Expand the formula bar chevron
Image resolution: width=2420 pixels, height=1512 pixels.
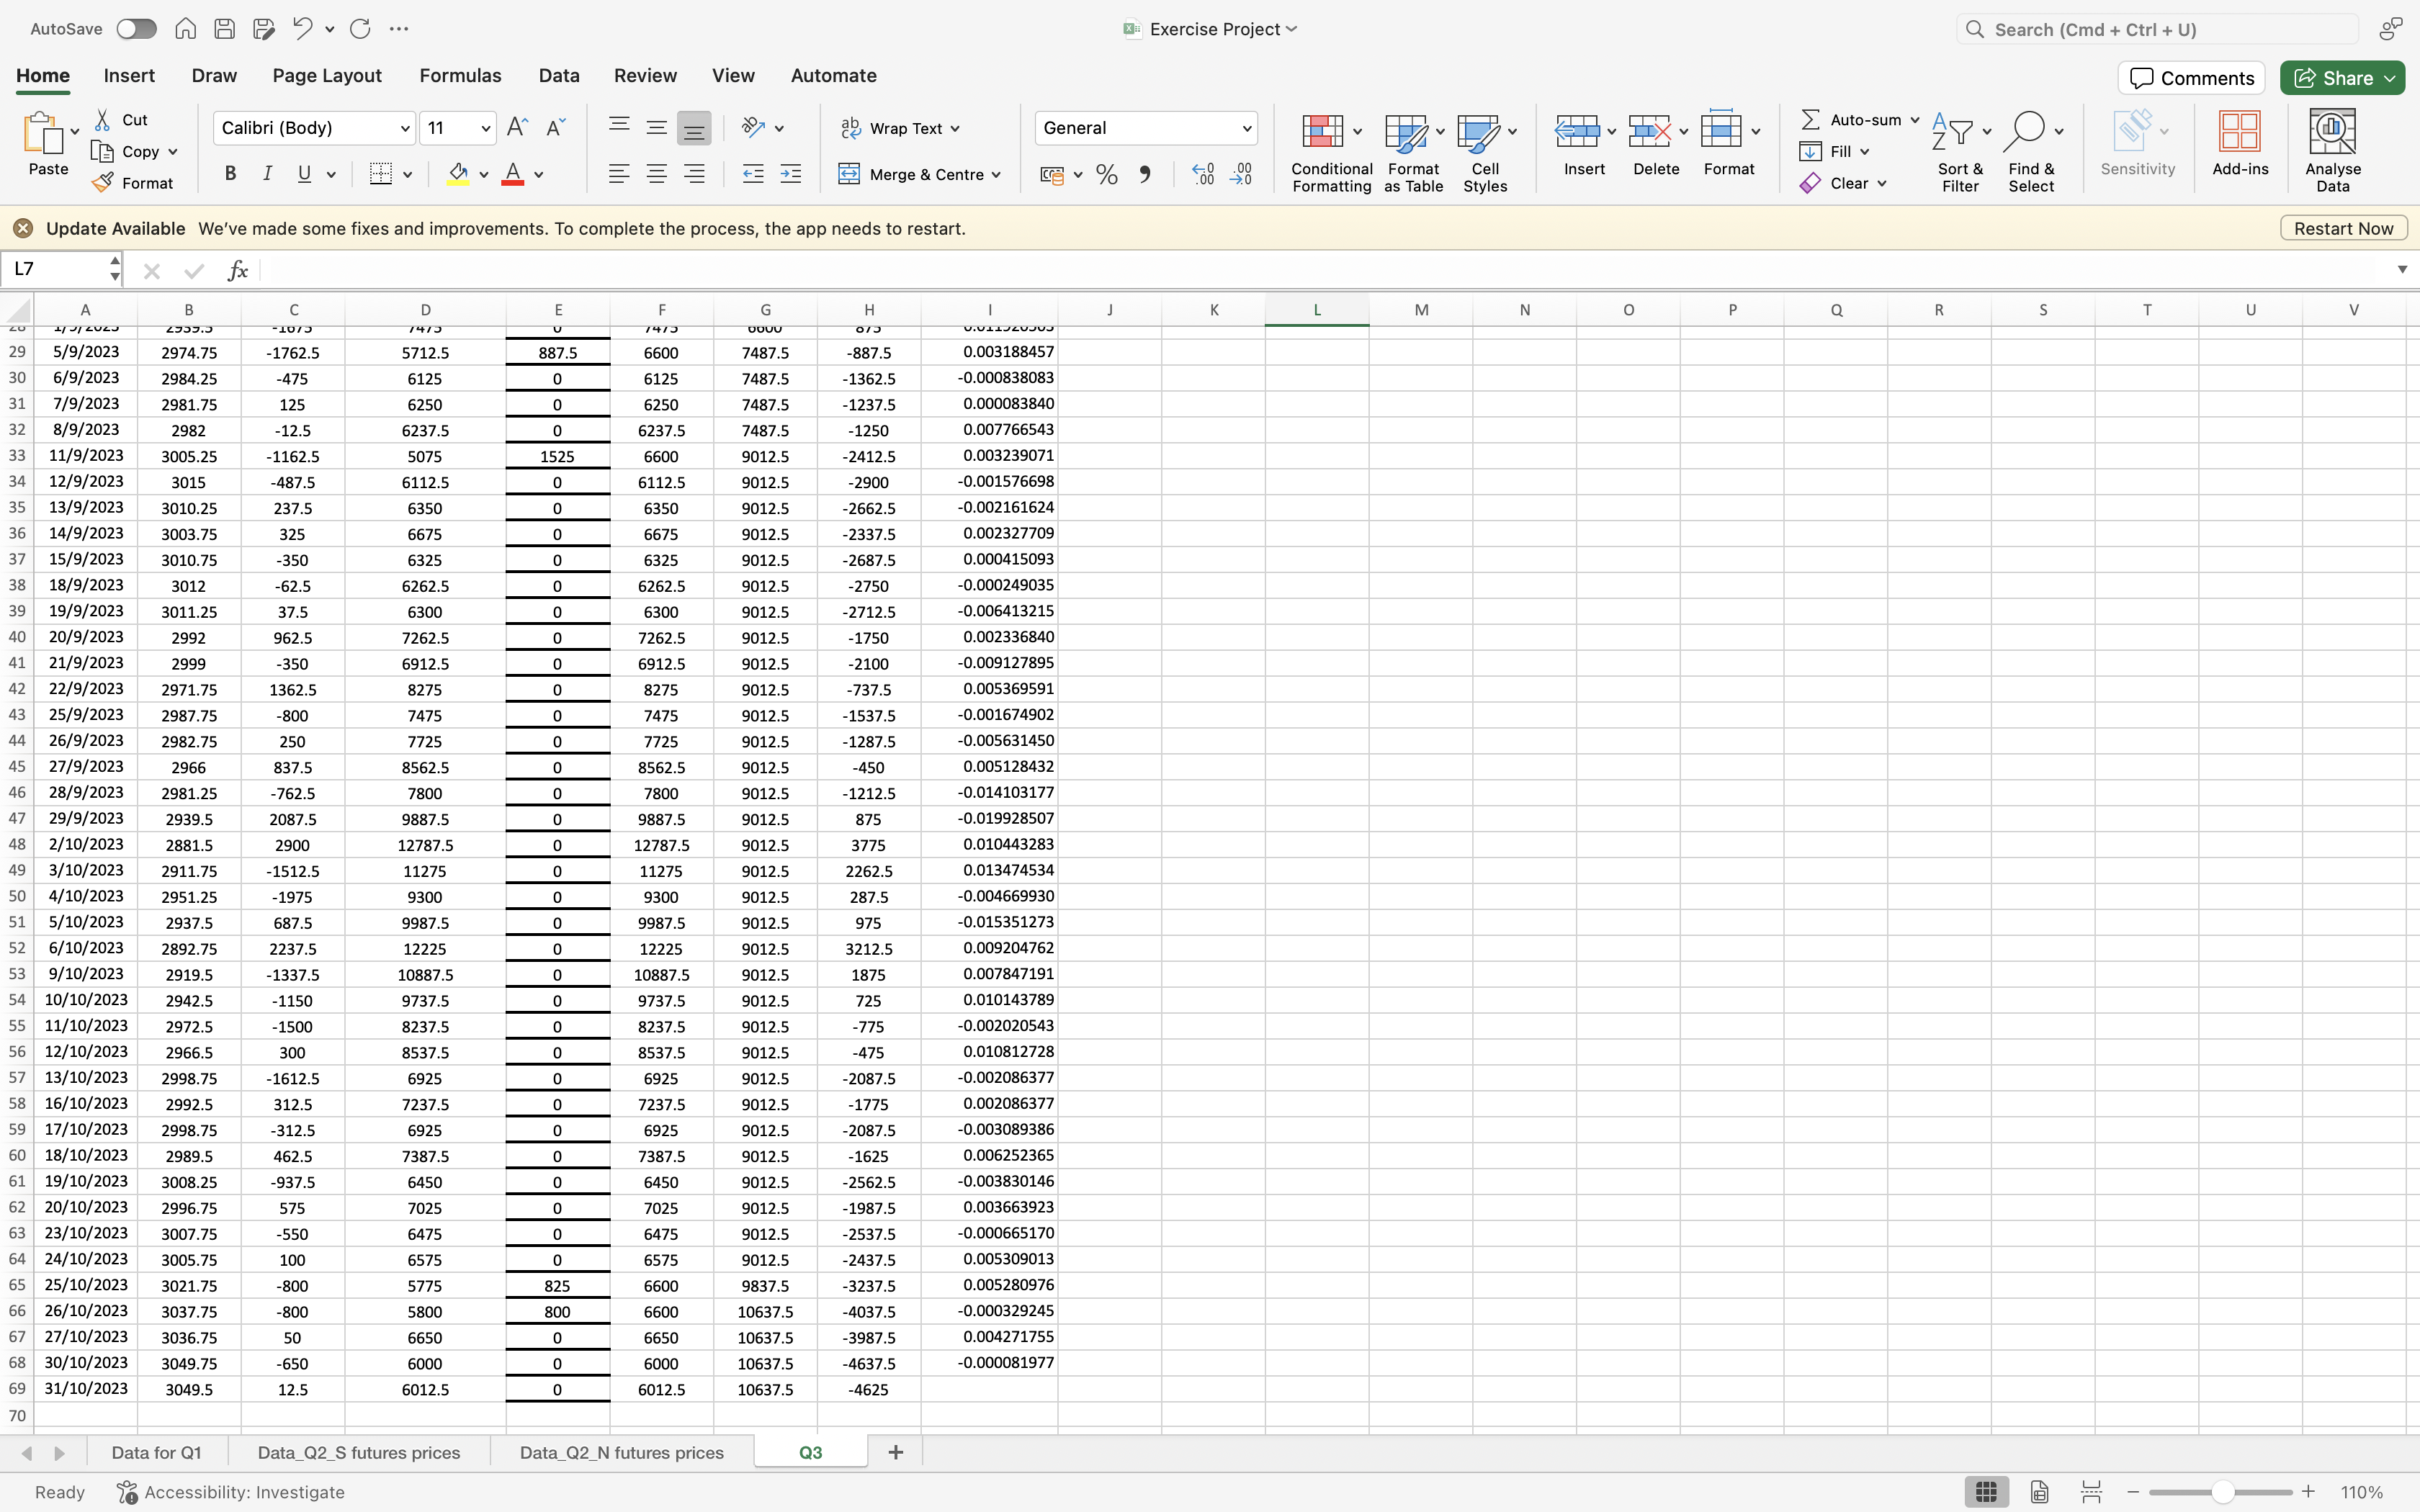point(2402,269)
